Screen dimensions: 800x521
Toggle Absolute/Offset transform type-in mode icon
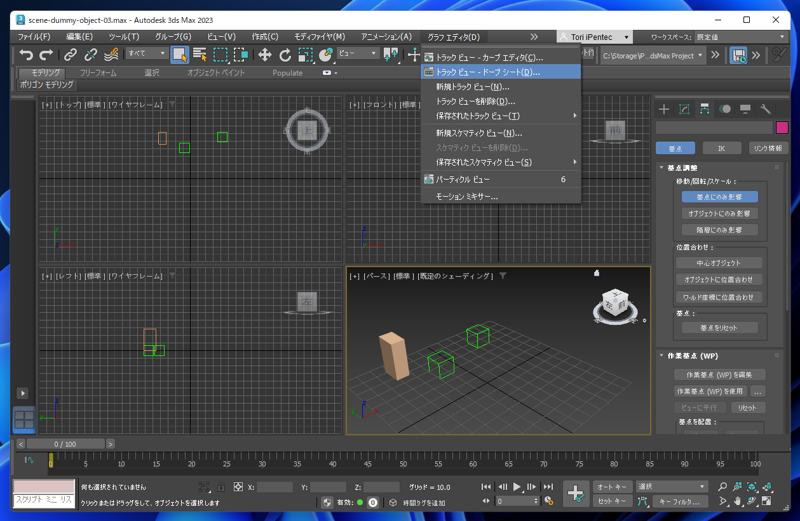tap(238, 487)
